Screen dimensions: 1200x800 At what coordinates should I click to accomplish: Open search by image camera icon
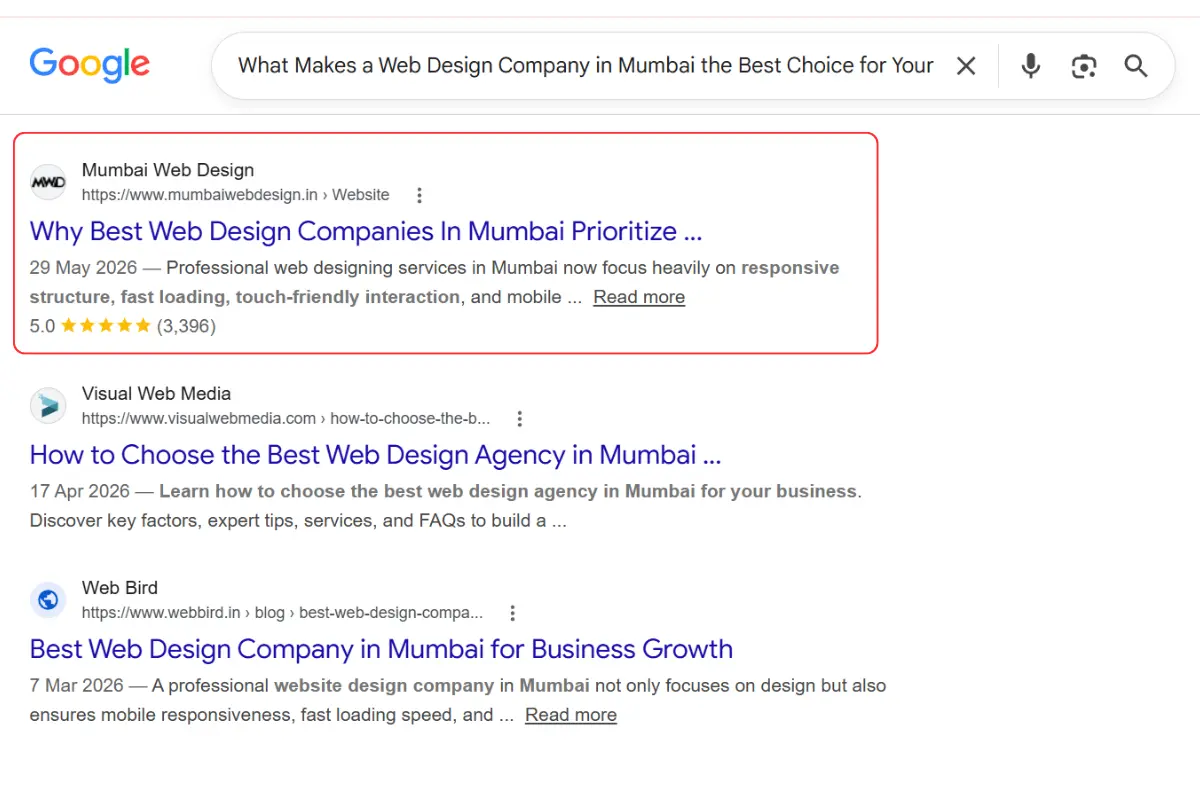pos(1084,66)
